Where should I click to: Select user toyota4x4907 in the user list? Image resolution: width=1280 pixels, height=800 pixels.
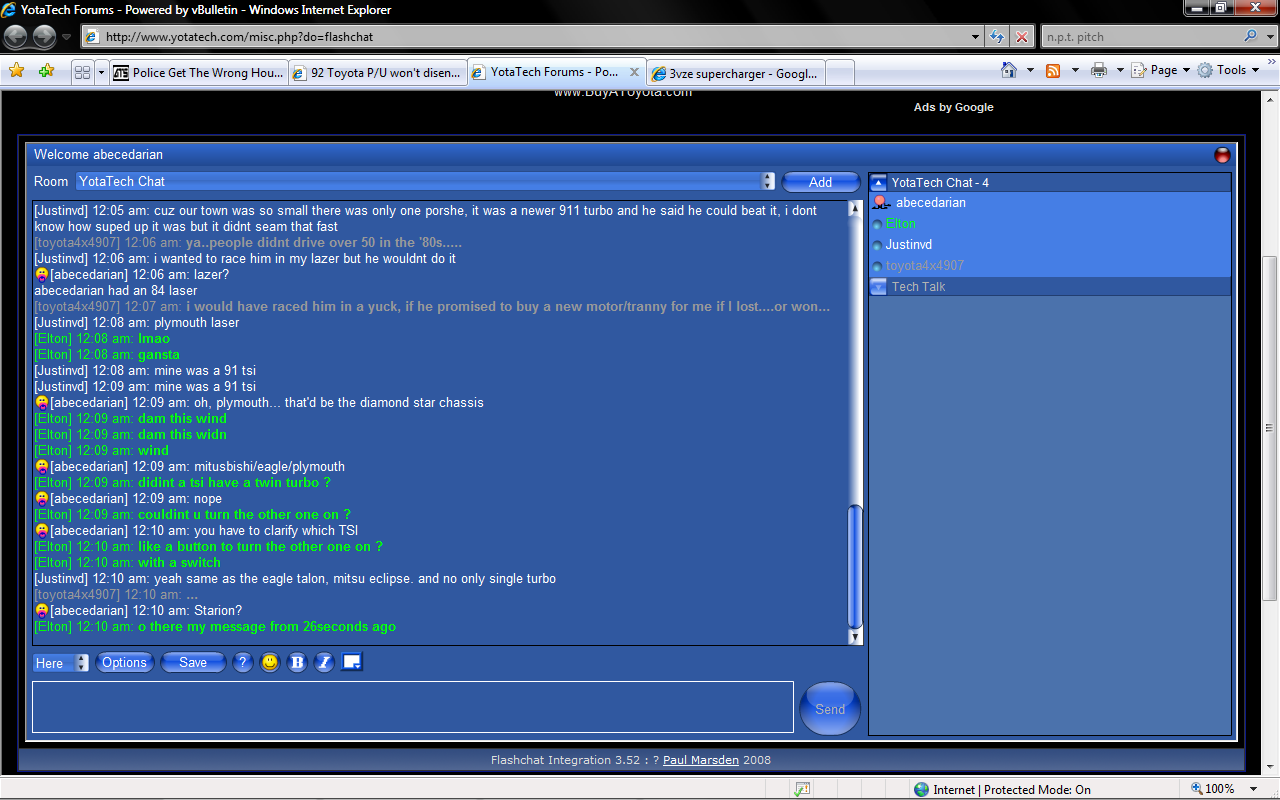(925, 266)
